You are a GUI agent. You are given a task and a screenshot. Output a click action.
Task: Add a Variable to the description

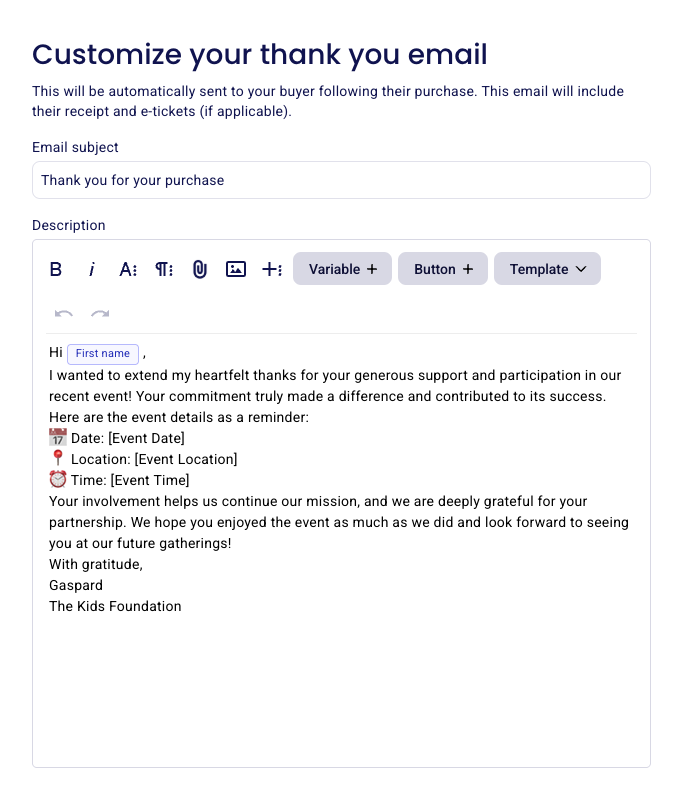342,269
